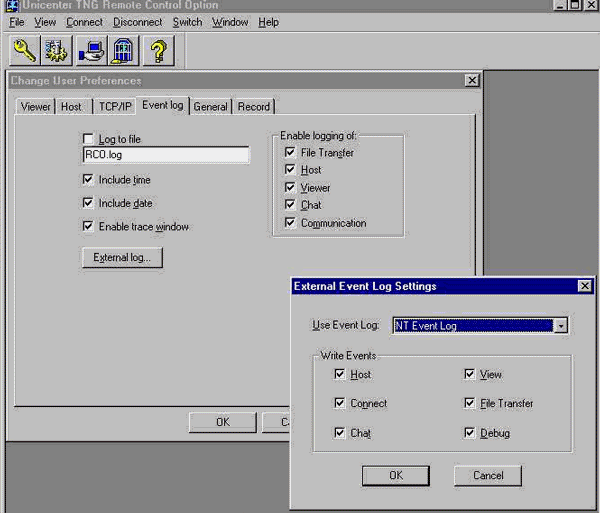Image resolution: width=600 pixels, height=513 pixels.
Task: Click the building icon in toolbar
Action: tap(123, 50)
